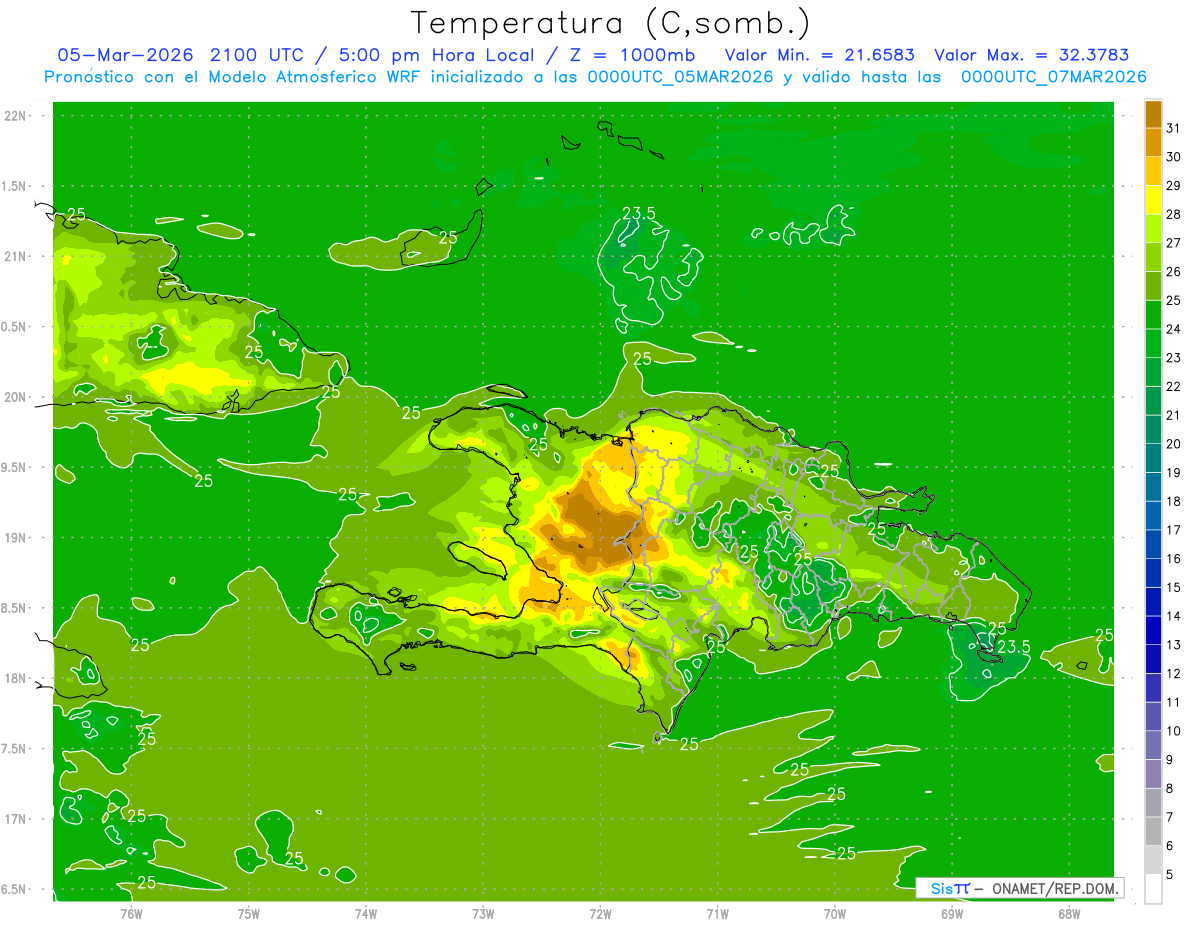Click the legend swatch between 29 and 30
This screenshot has width=1200, height=927.
(1154, 171)
